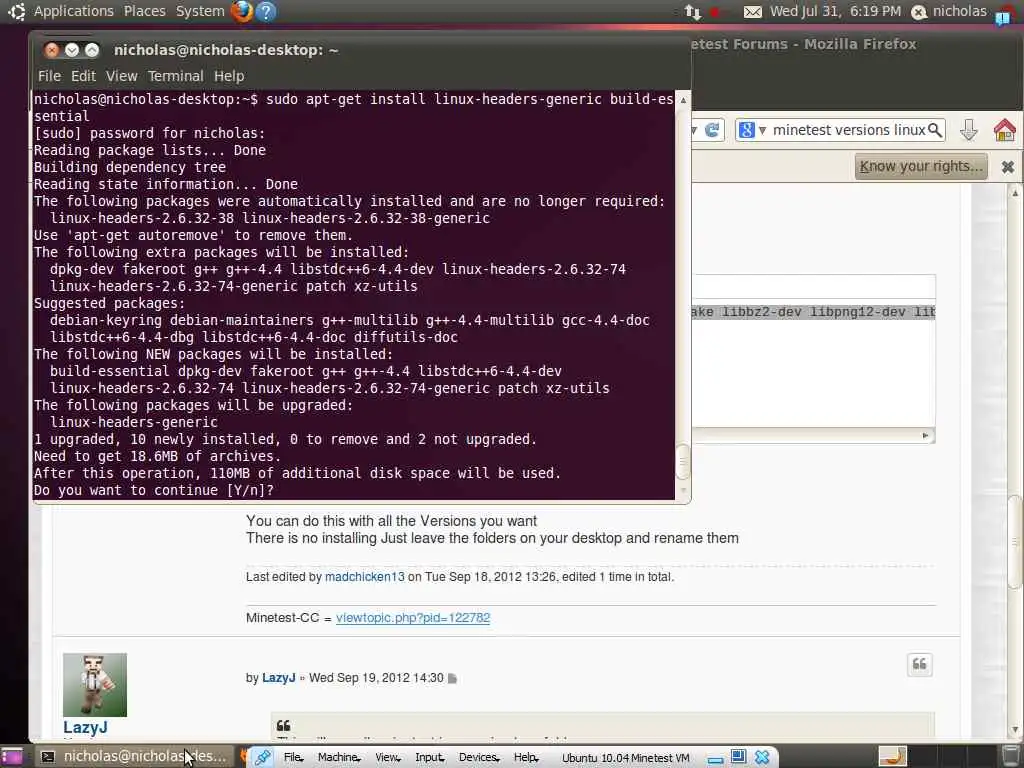Image resolution: width=1024 pixels, height=768 pixels.
Task: Click the Firefox search input field
Action: (x=848, y=130)
